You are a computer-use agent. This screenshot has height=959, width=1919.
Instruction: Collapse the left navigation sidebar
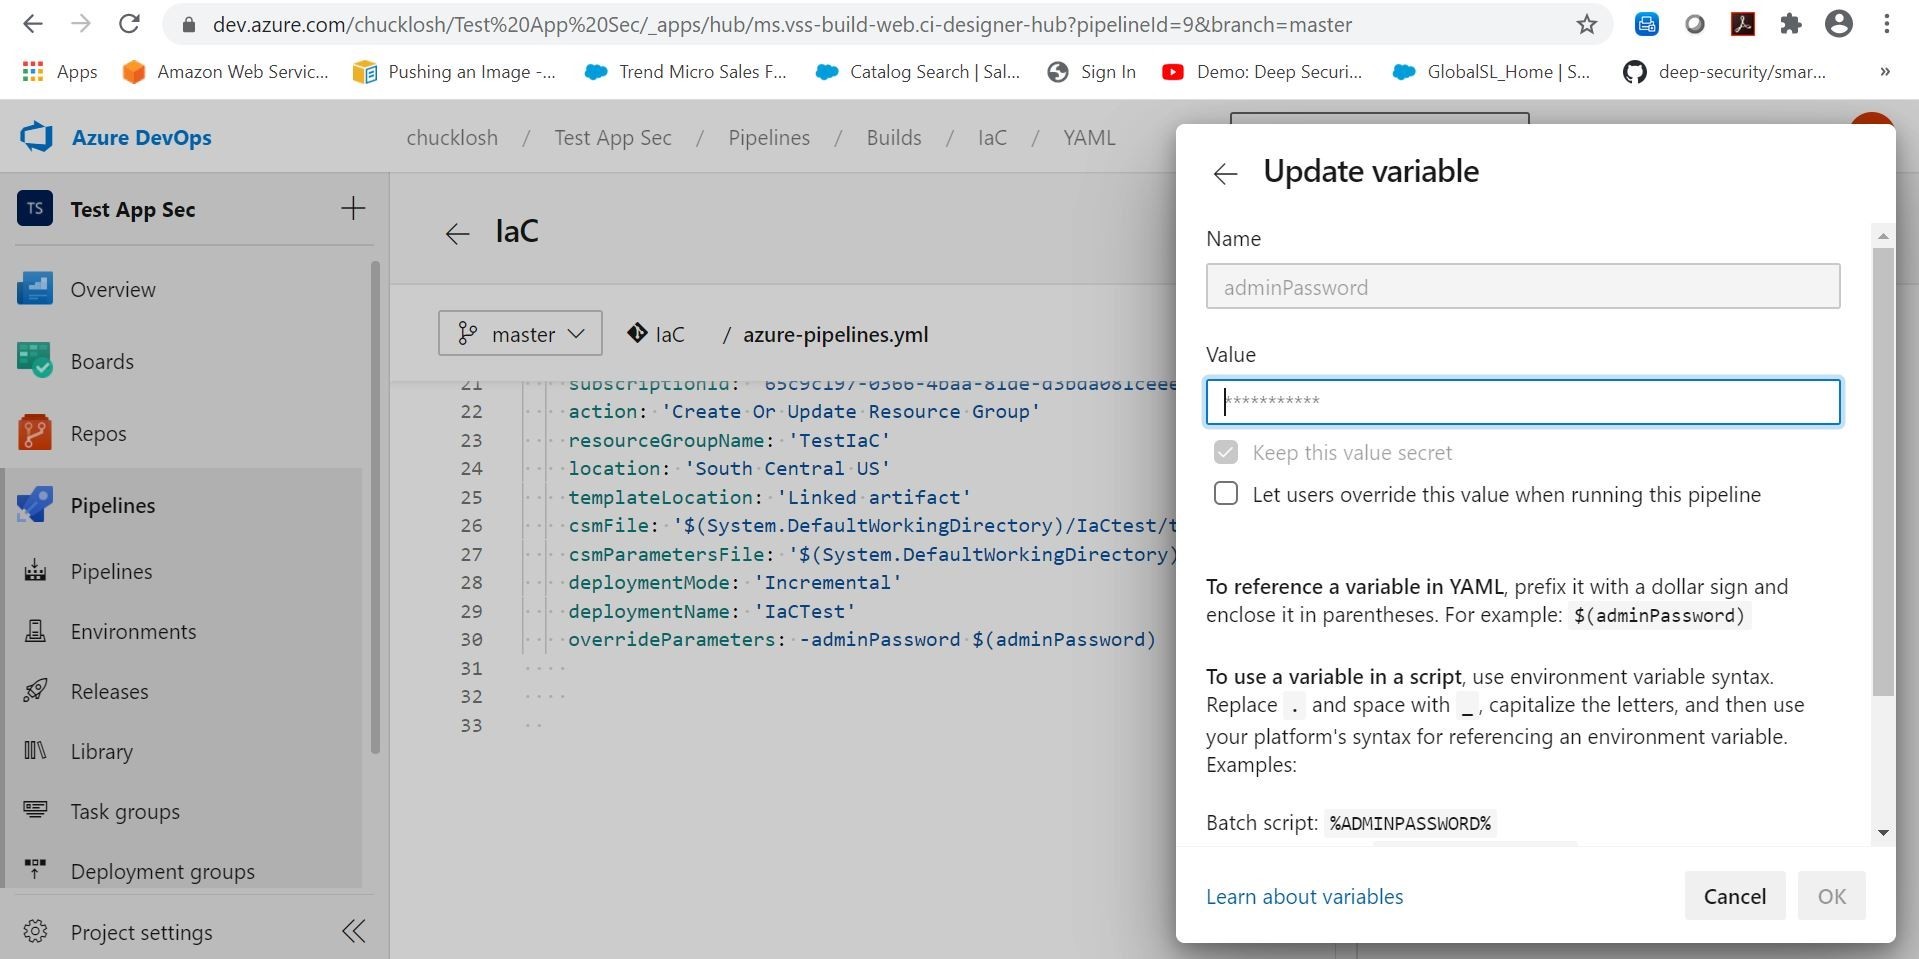pyautogui.click(x=353, y=931)
